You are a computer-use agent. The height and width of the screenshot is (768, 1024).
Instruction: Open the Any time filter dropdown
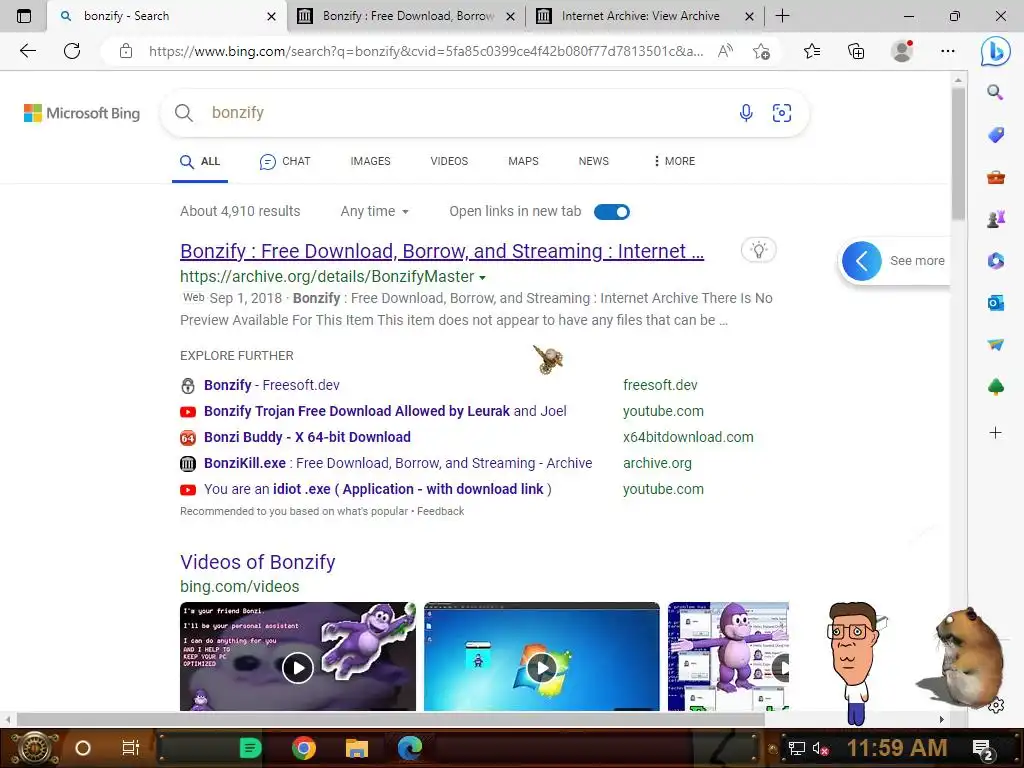coord(374,211)
